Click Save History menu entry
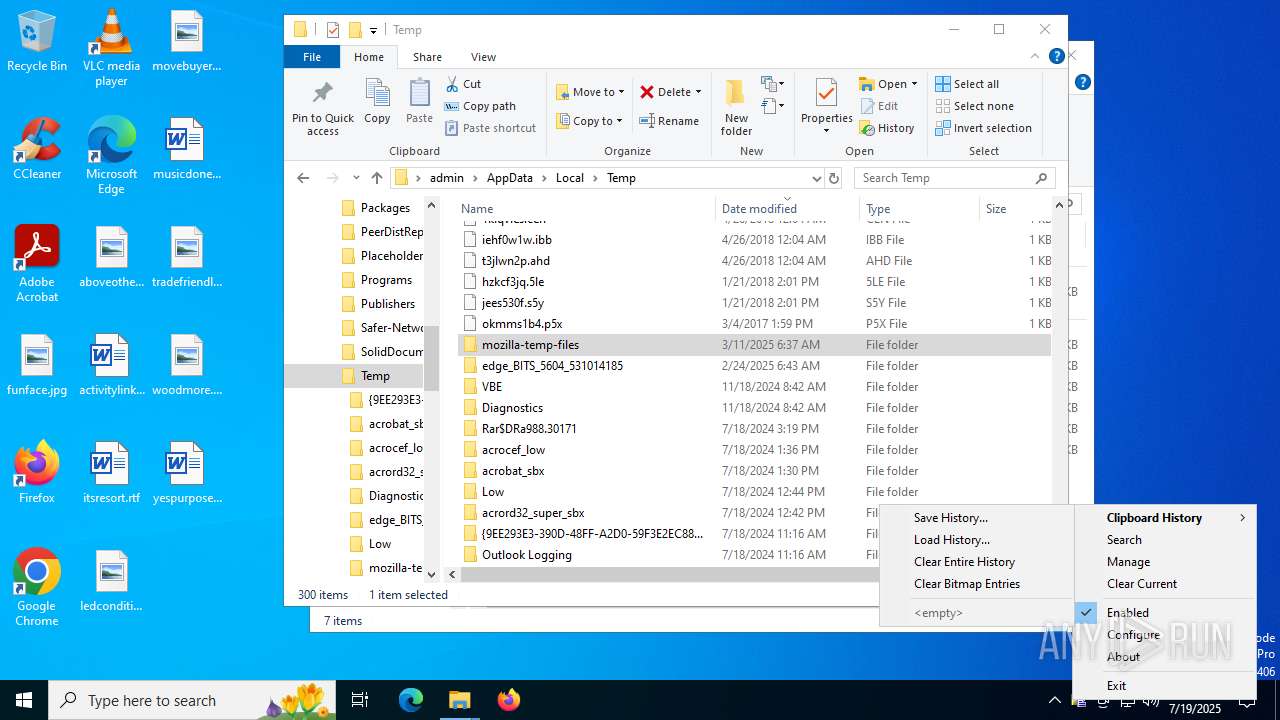The height and width of the screenshot is (720, 1280). click(950, 518)
